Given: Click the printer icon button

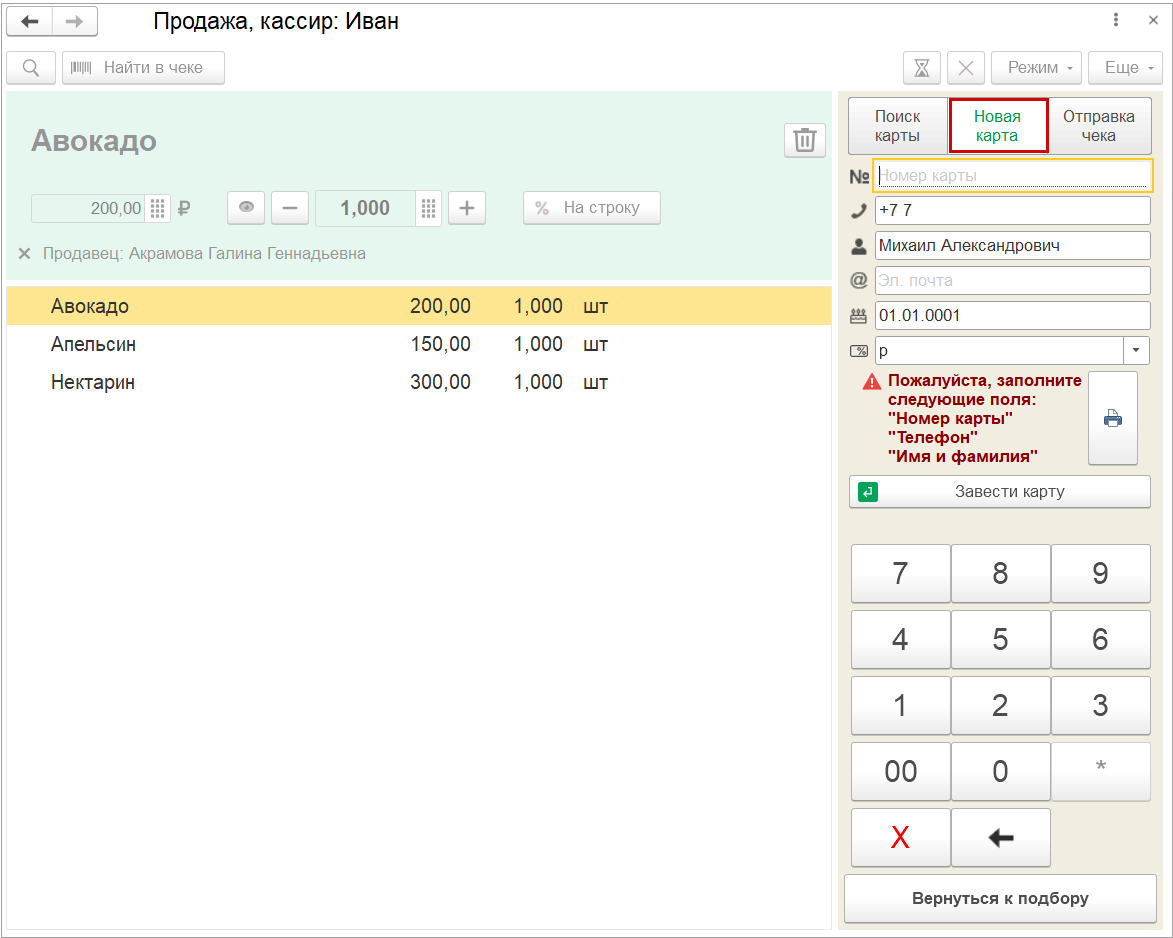Looking at the screenshot, I should (x=1112, y=418).
